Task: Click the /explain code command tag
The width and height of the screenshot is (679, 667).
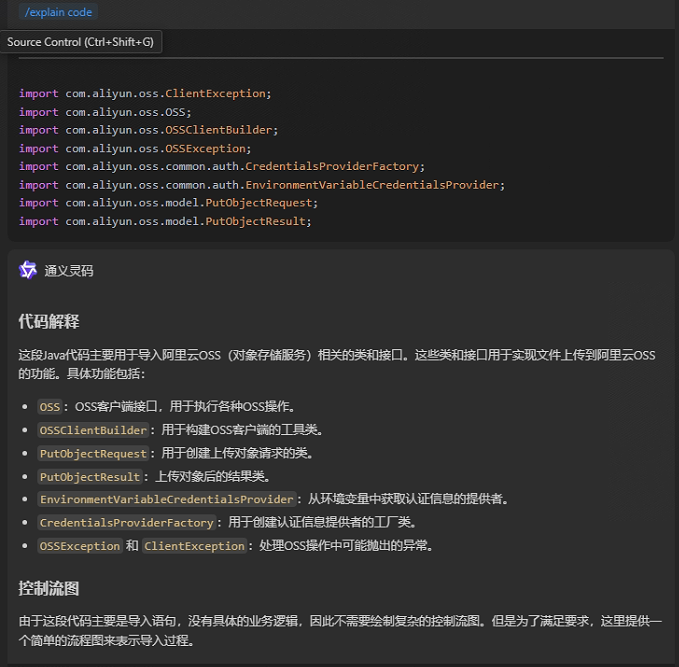Action: (58, 12)
